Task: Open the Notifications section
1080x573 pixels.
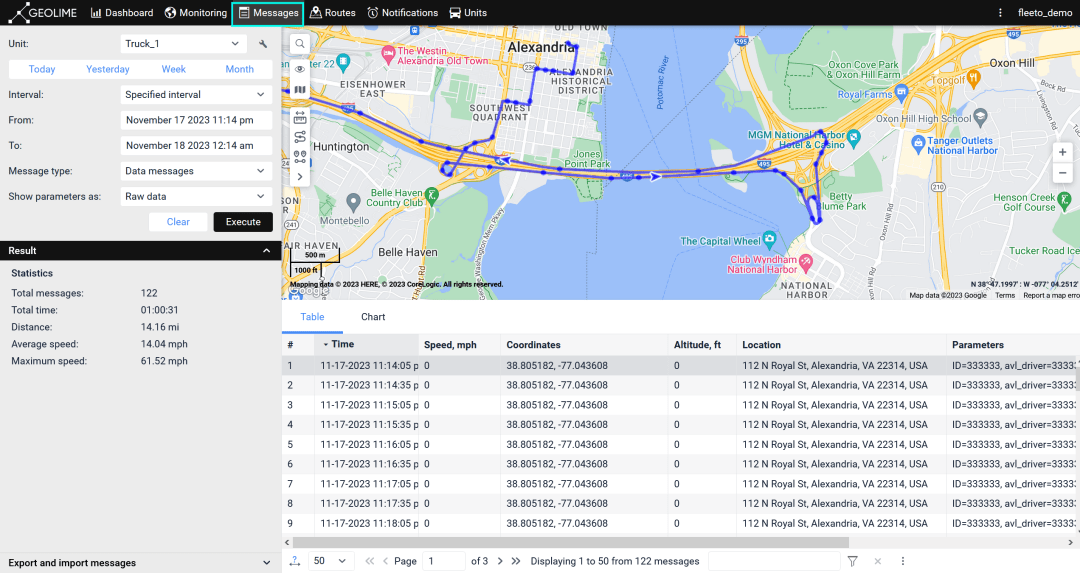Action: (x=402, y=12)
